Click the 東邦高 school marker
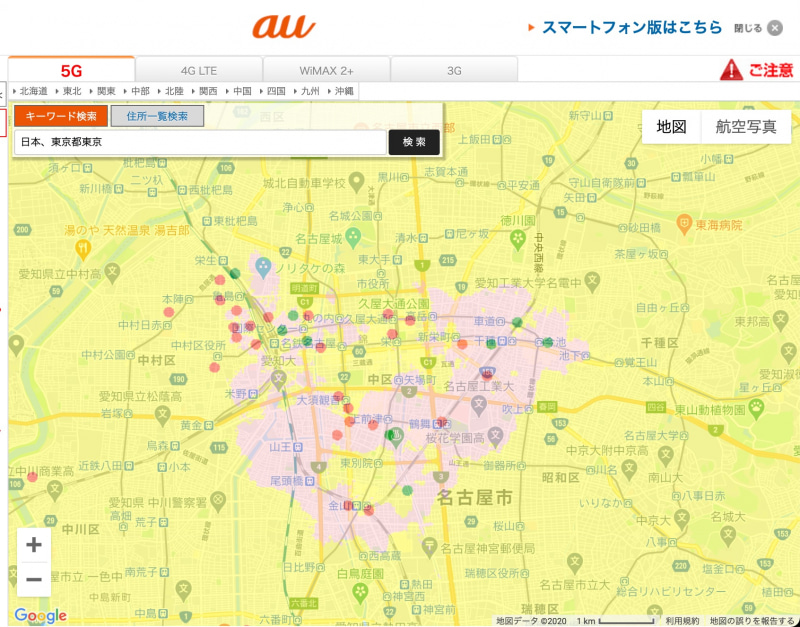800x627 pixels. (780, 320)
